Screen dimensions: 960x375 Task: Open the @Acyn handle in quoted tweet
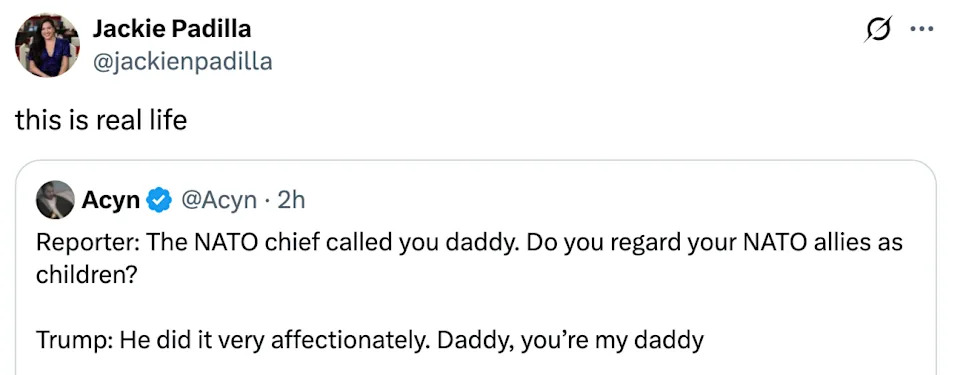[219, 200]
